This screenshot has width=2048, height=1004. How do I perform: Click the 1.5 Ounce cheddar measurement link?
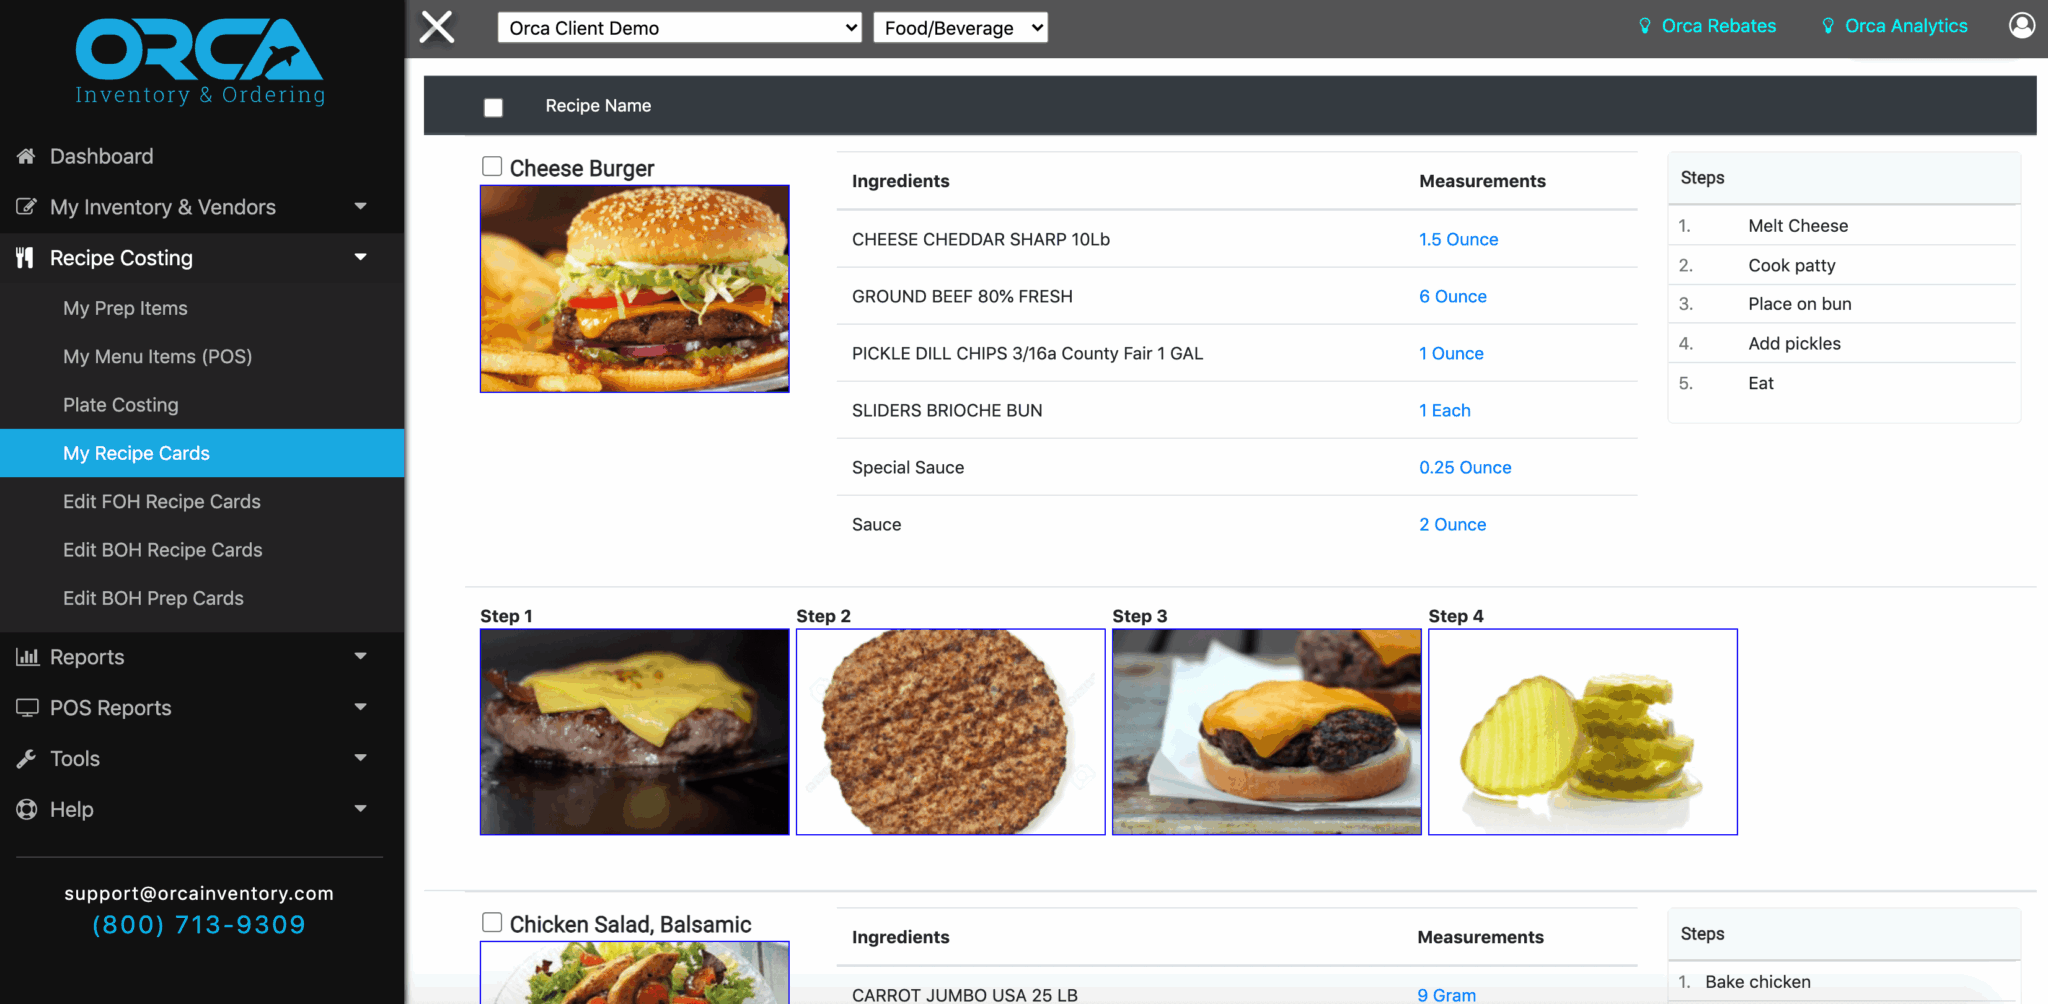[1458, 239]
